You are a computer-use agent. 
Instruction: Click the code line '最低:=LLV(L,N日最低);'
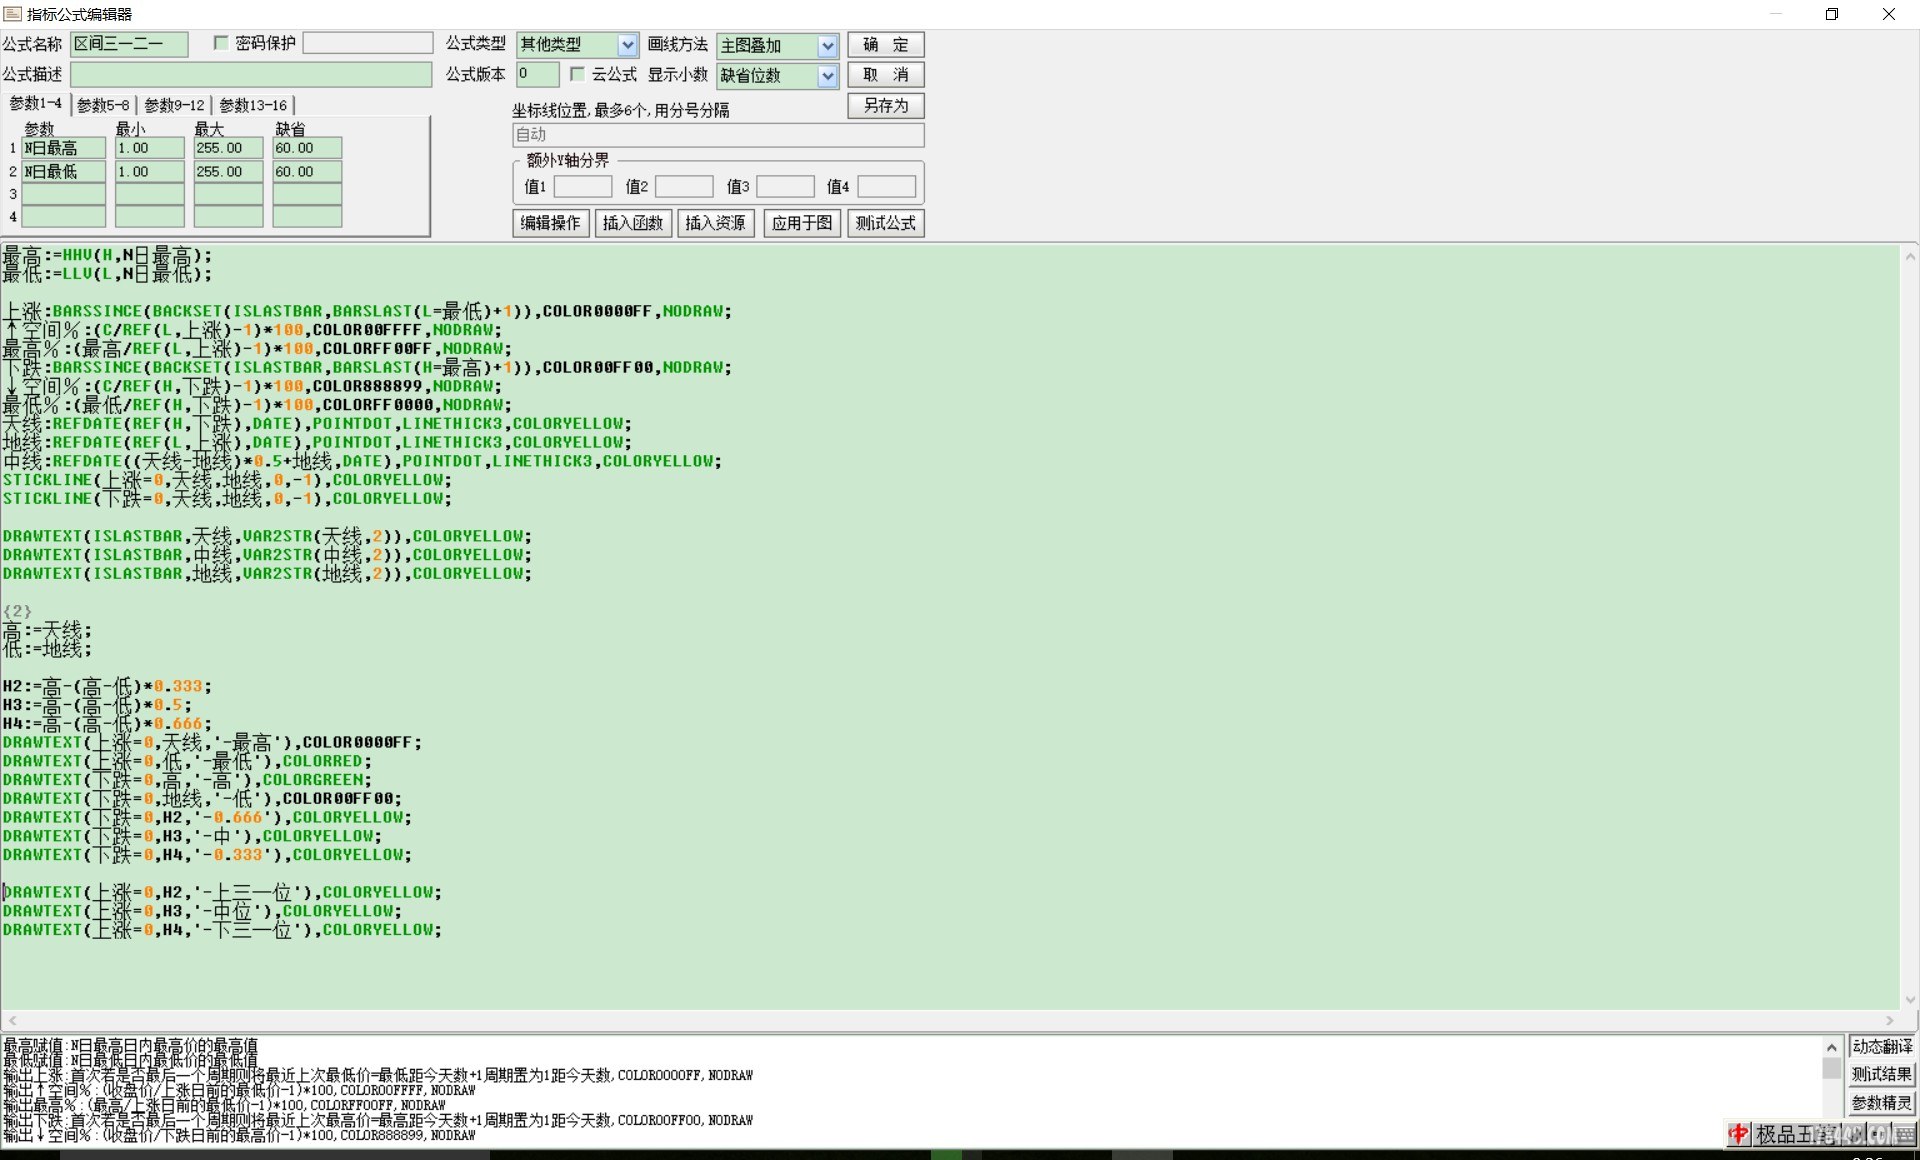click(107, 274)
